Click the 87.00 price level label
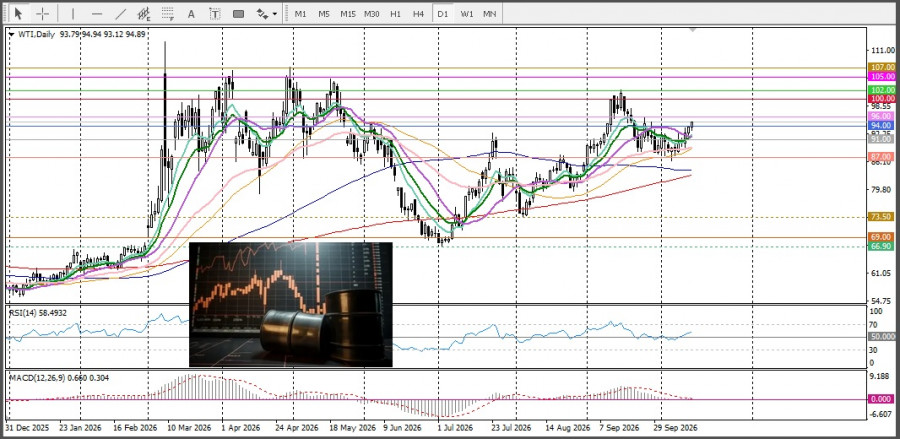This screenshot has width=900, height=439. point(881,157)
